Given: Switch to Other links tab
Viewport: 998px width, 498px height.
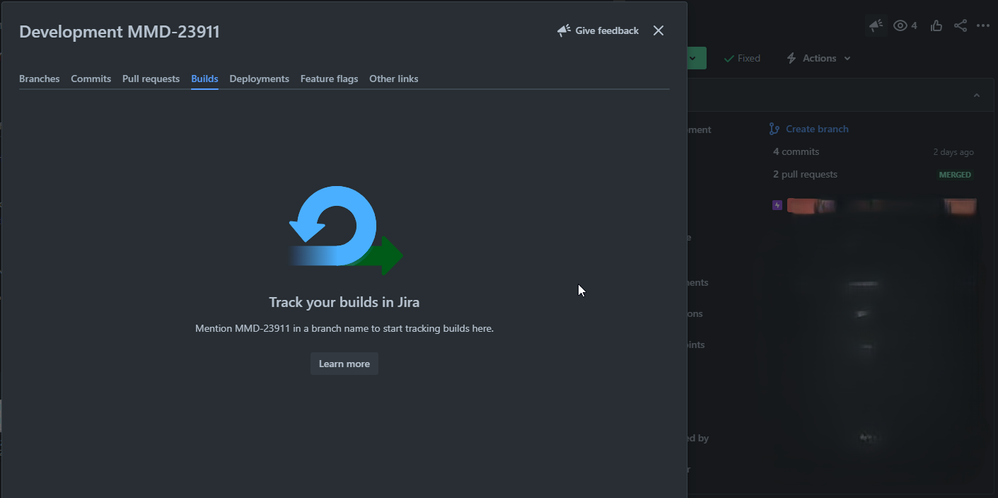Looking at the screenshot, I should (x=393, y=79).
